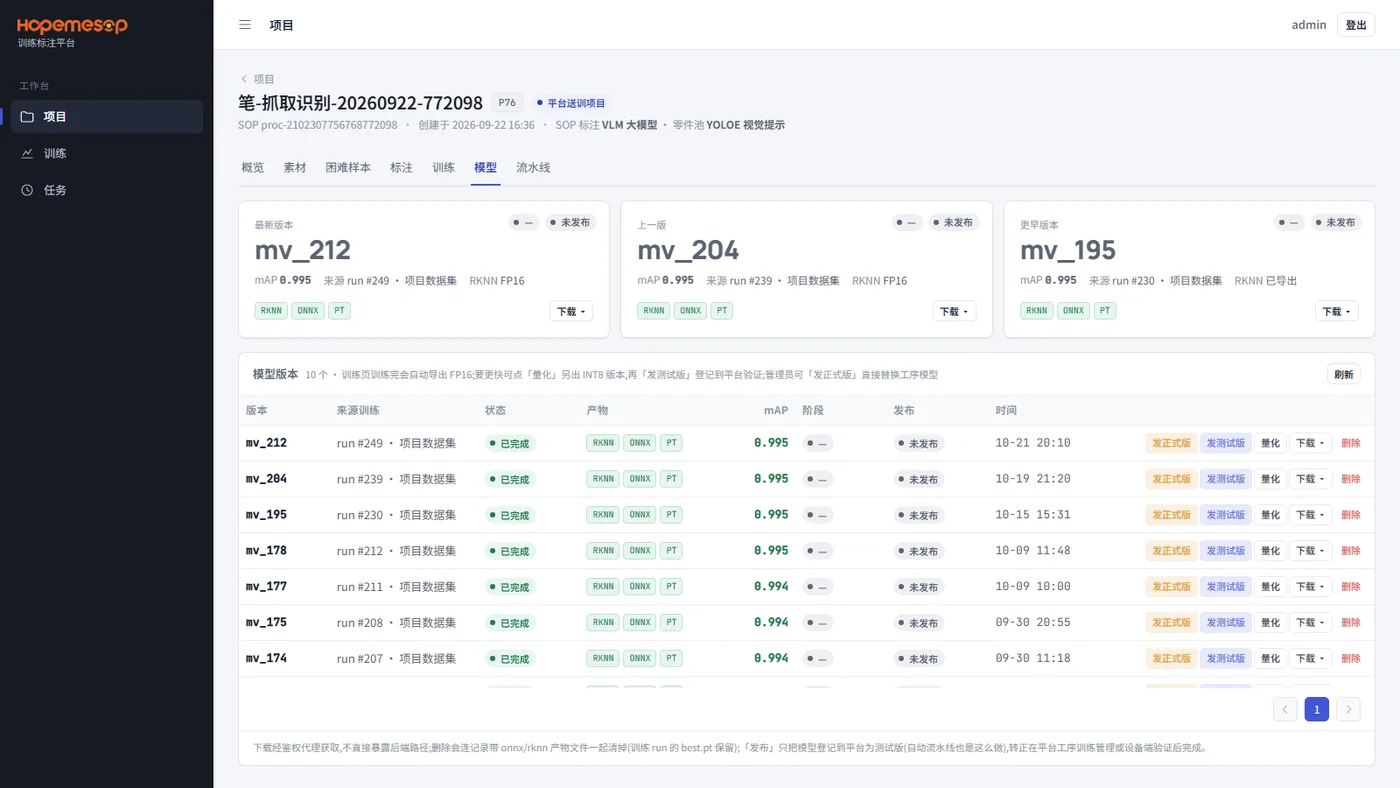Toggle the hamburger sidebar menu icon

[245, 25]
